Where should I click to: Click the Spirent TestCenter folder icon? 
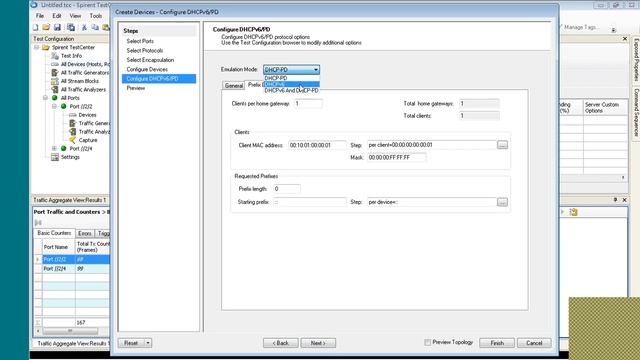pyautogui.click(x=46, y=47)
